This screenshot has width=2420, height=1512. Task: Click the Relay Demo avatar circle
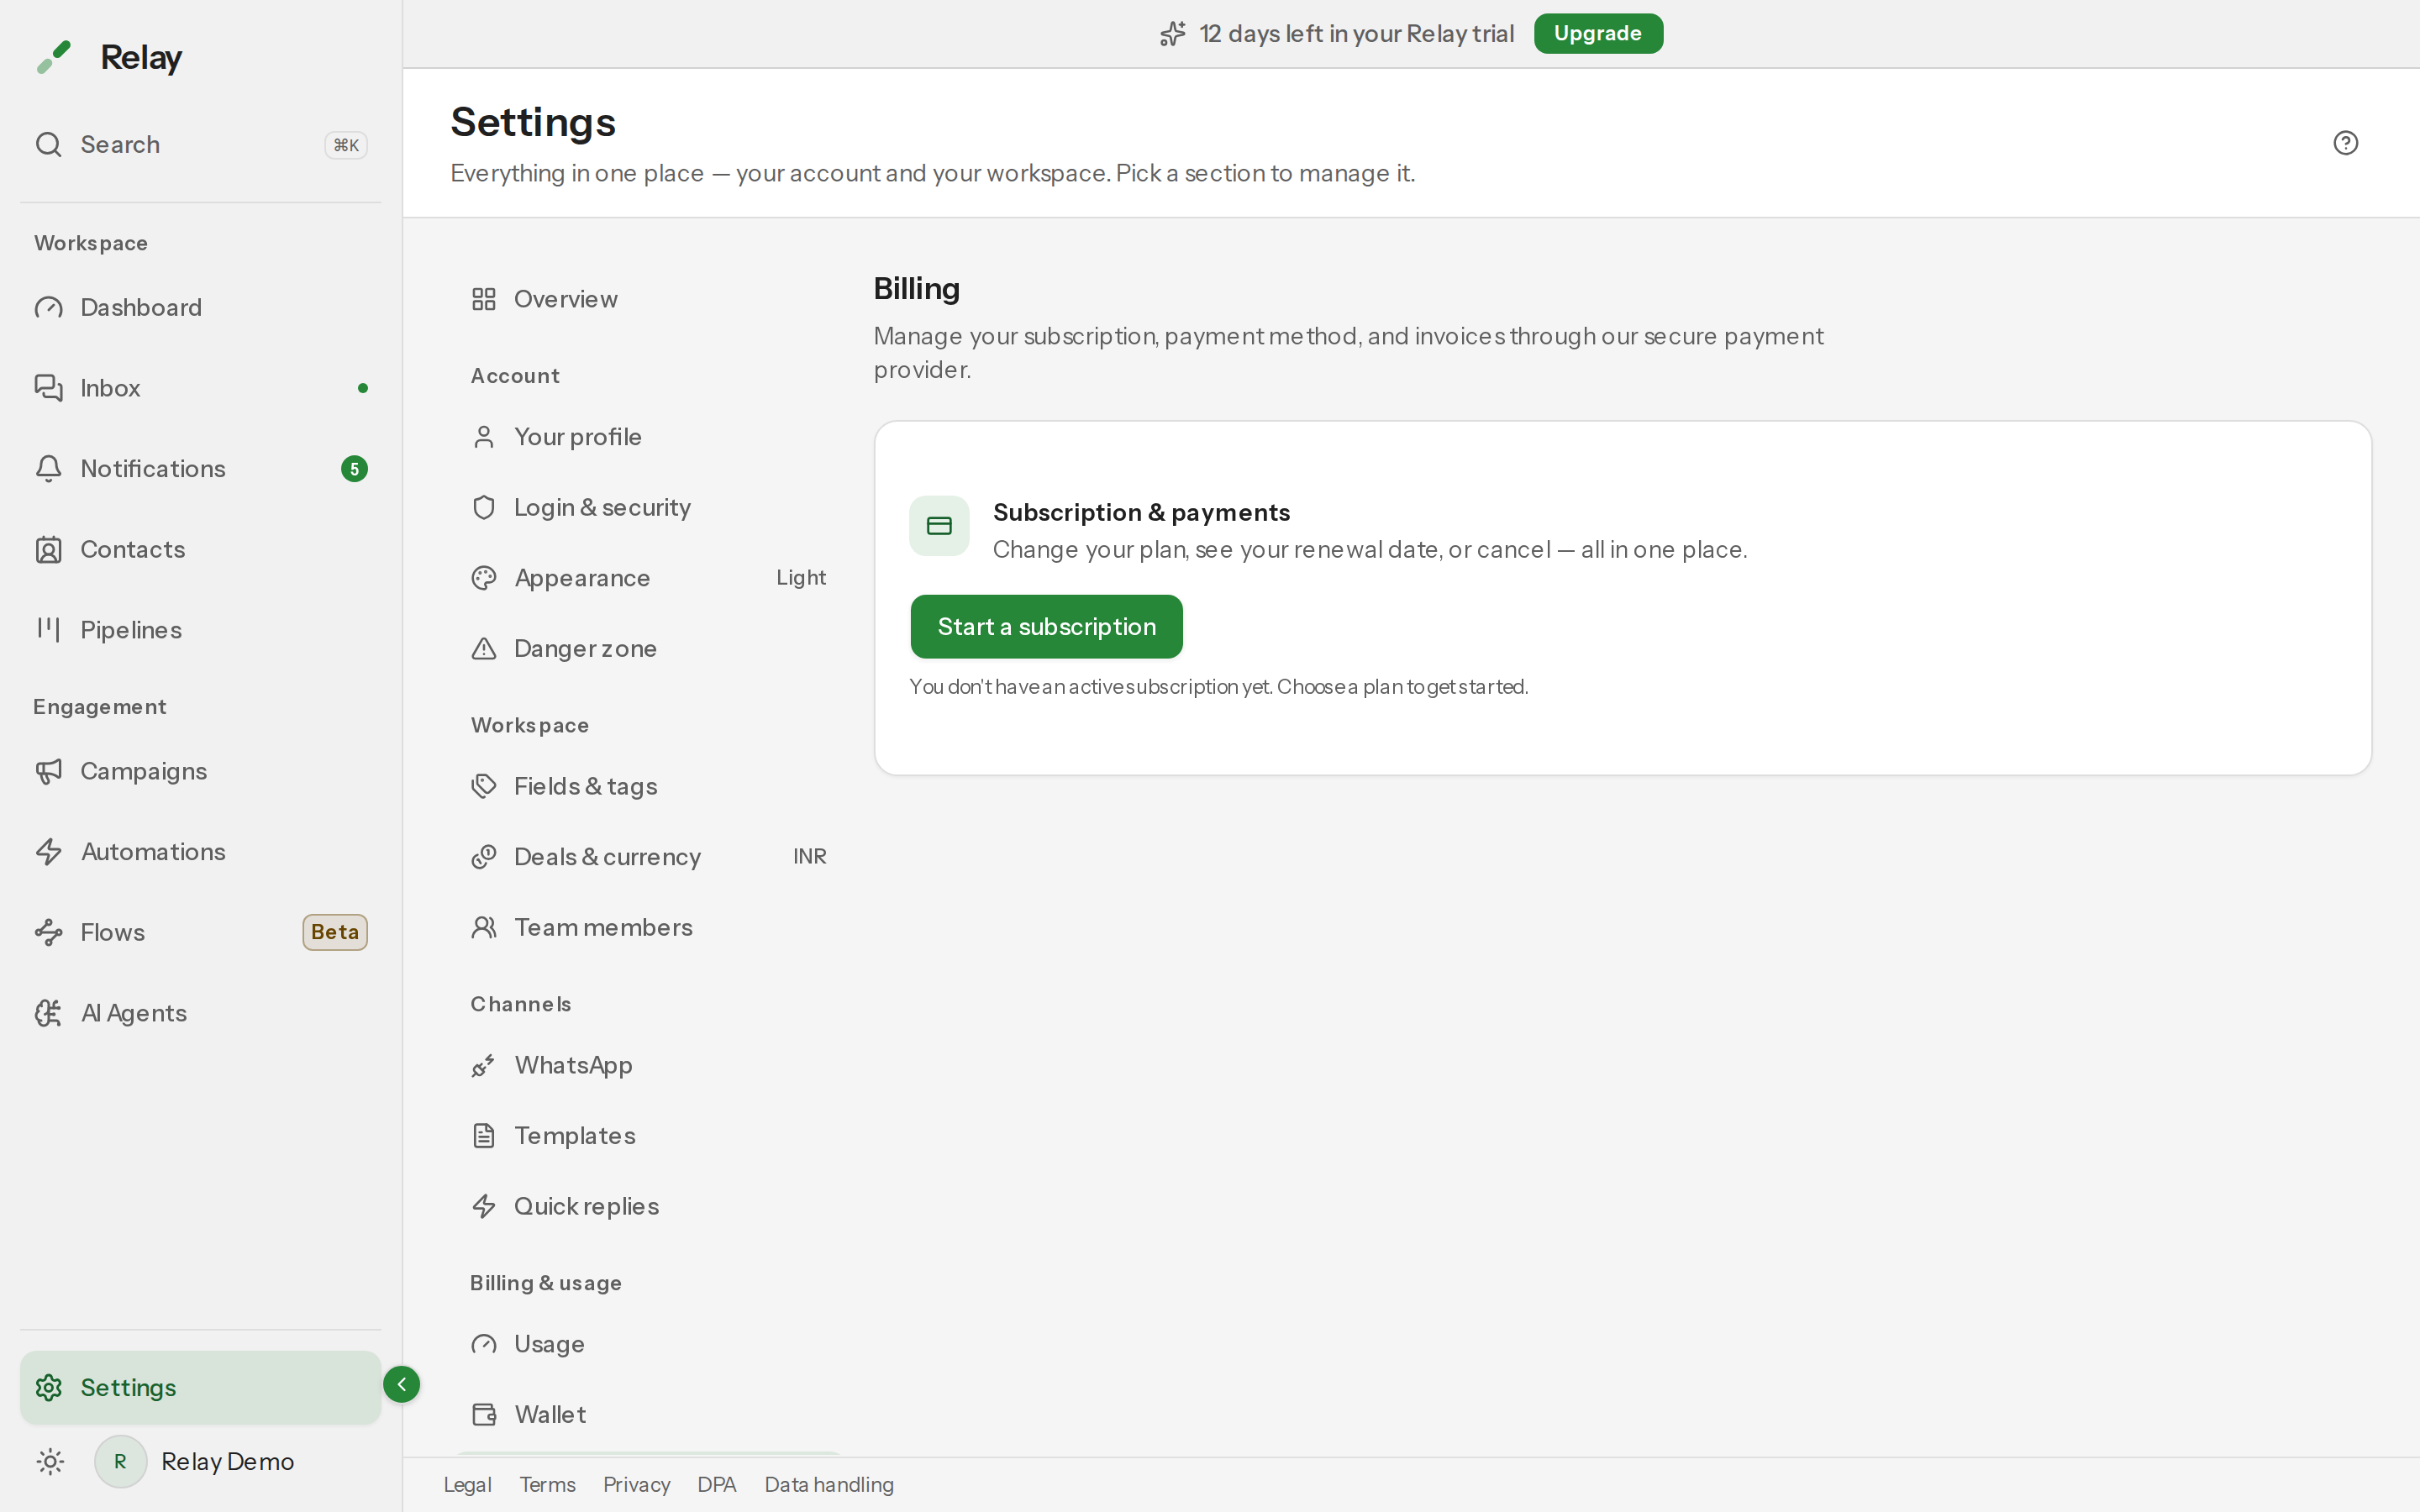[x=120, y=1462]
